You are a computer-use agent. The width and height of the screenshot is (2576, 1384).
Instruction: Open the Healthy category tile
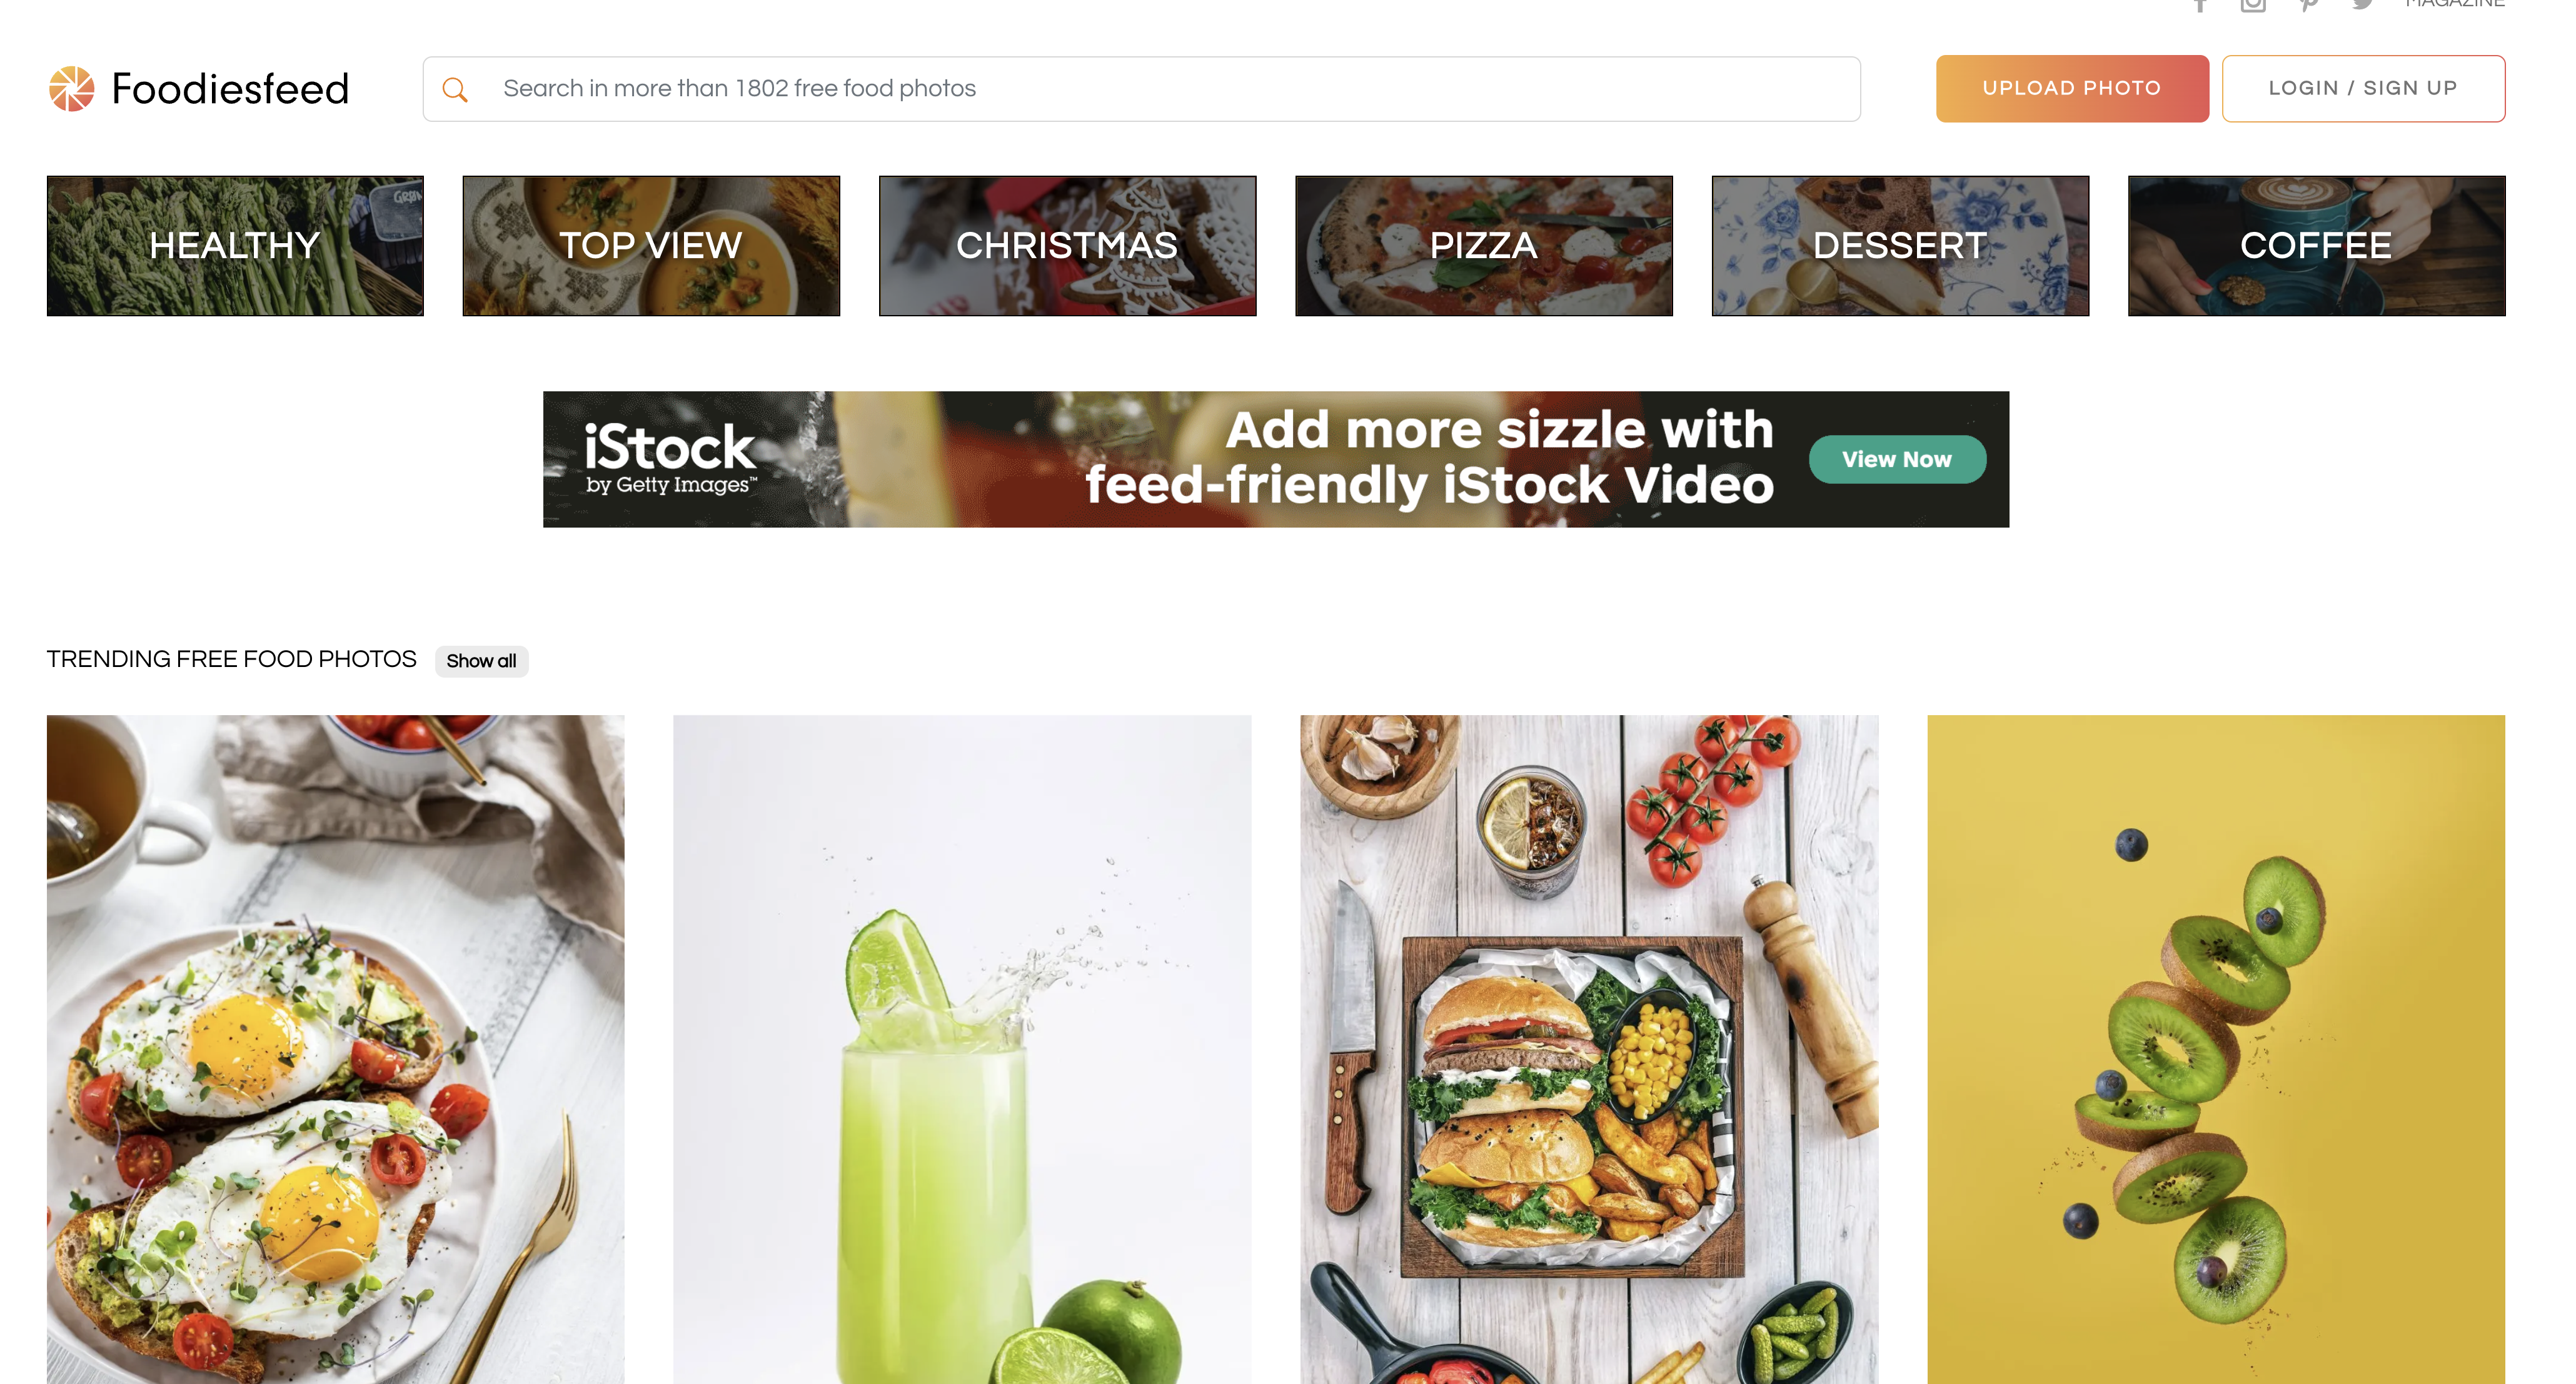[x=235, y=246]
